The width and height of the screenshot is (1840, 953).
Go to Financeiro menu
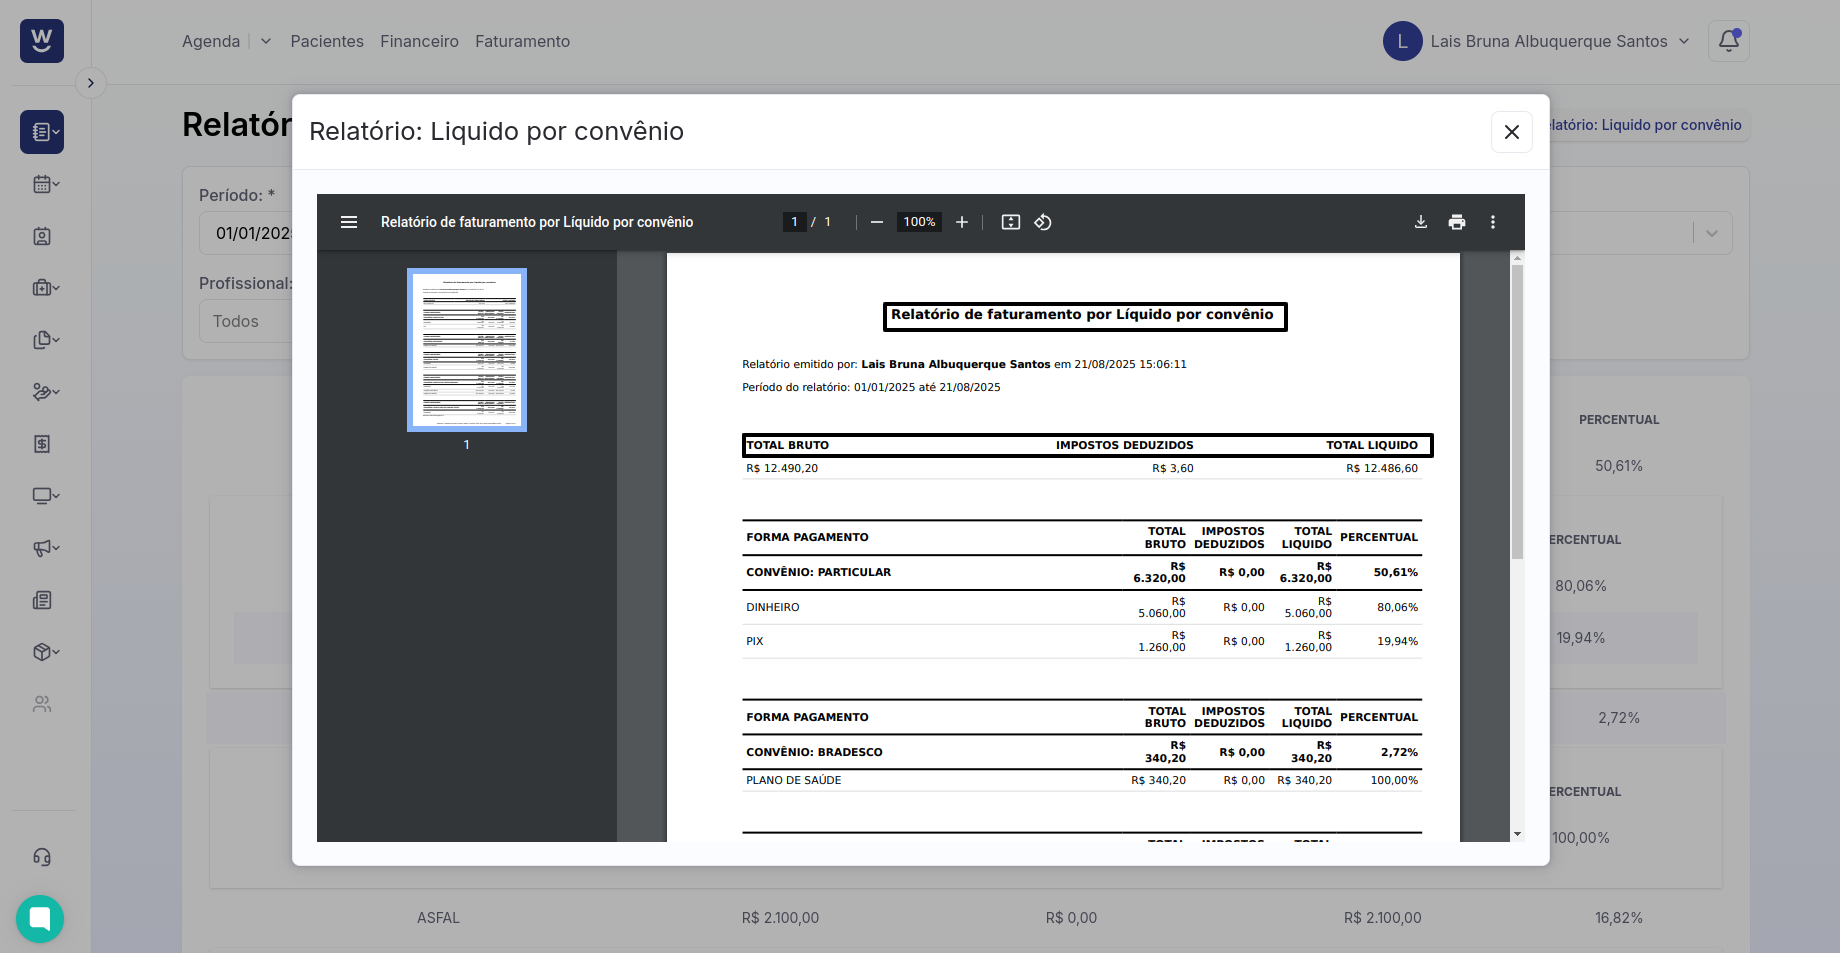pos(419,41)
